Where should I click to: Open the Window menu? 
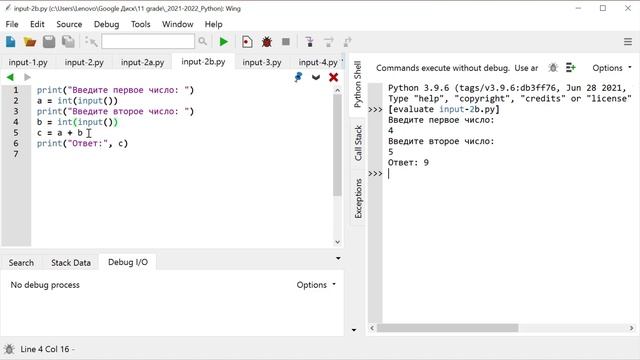pos(178,24)
